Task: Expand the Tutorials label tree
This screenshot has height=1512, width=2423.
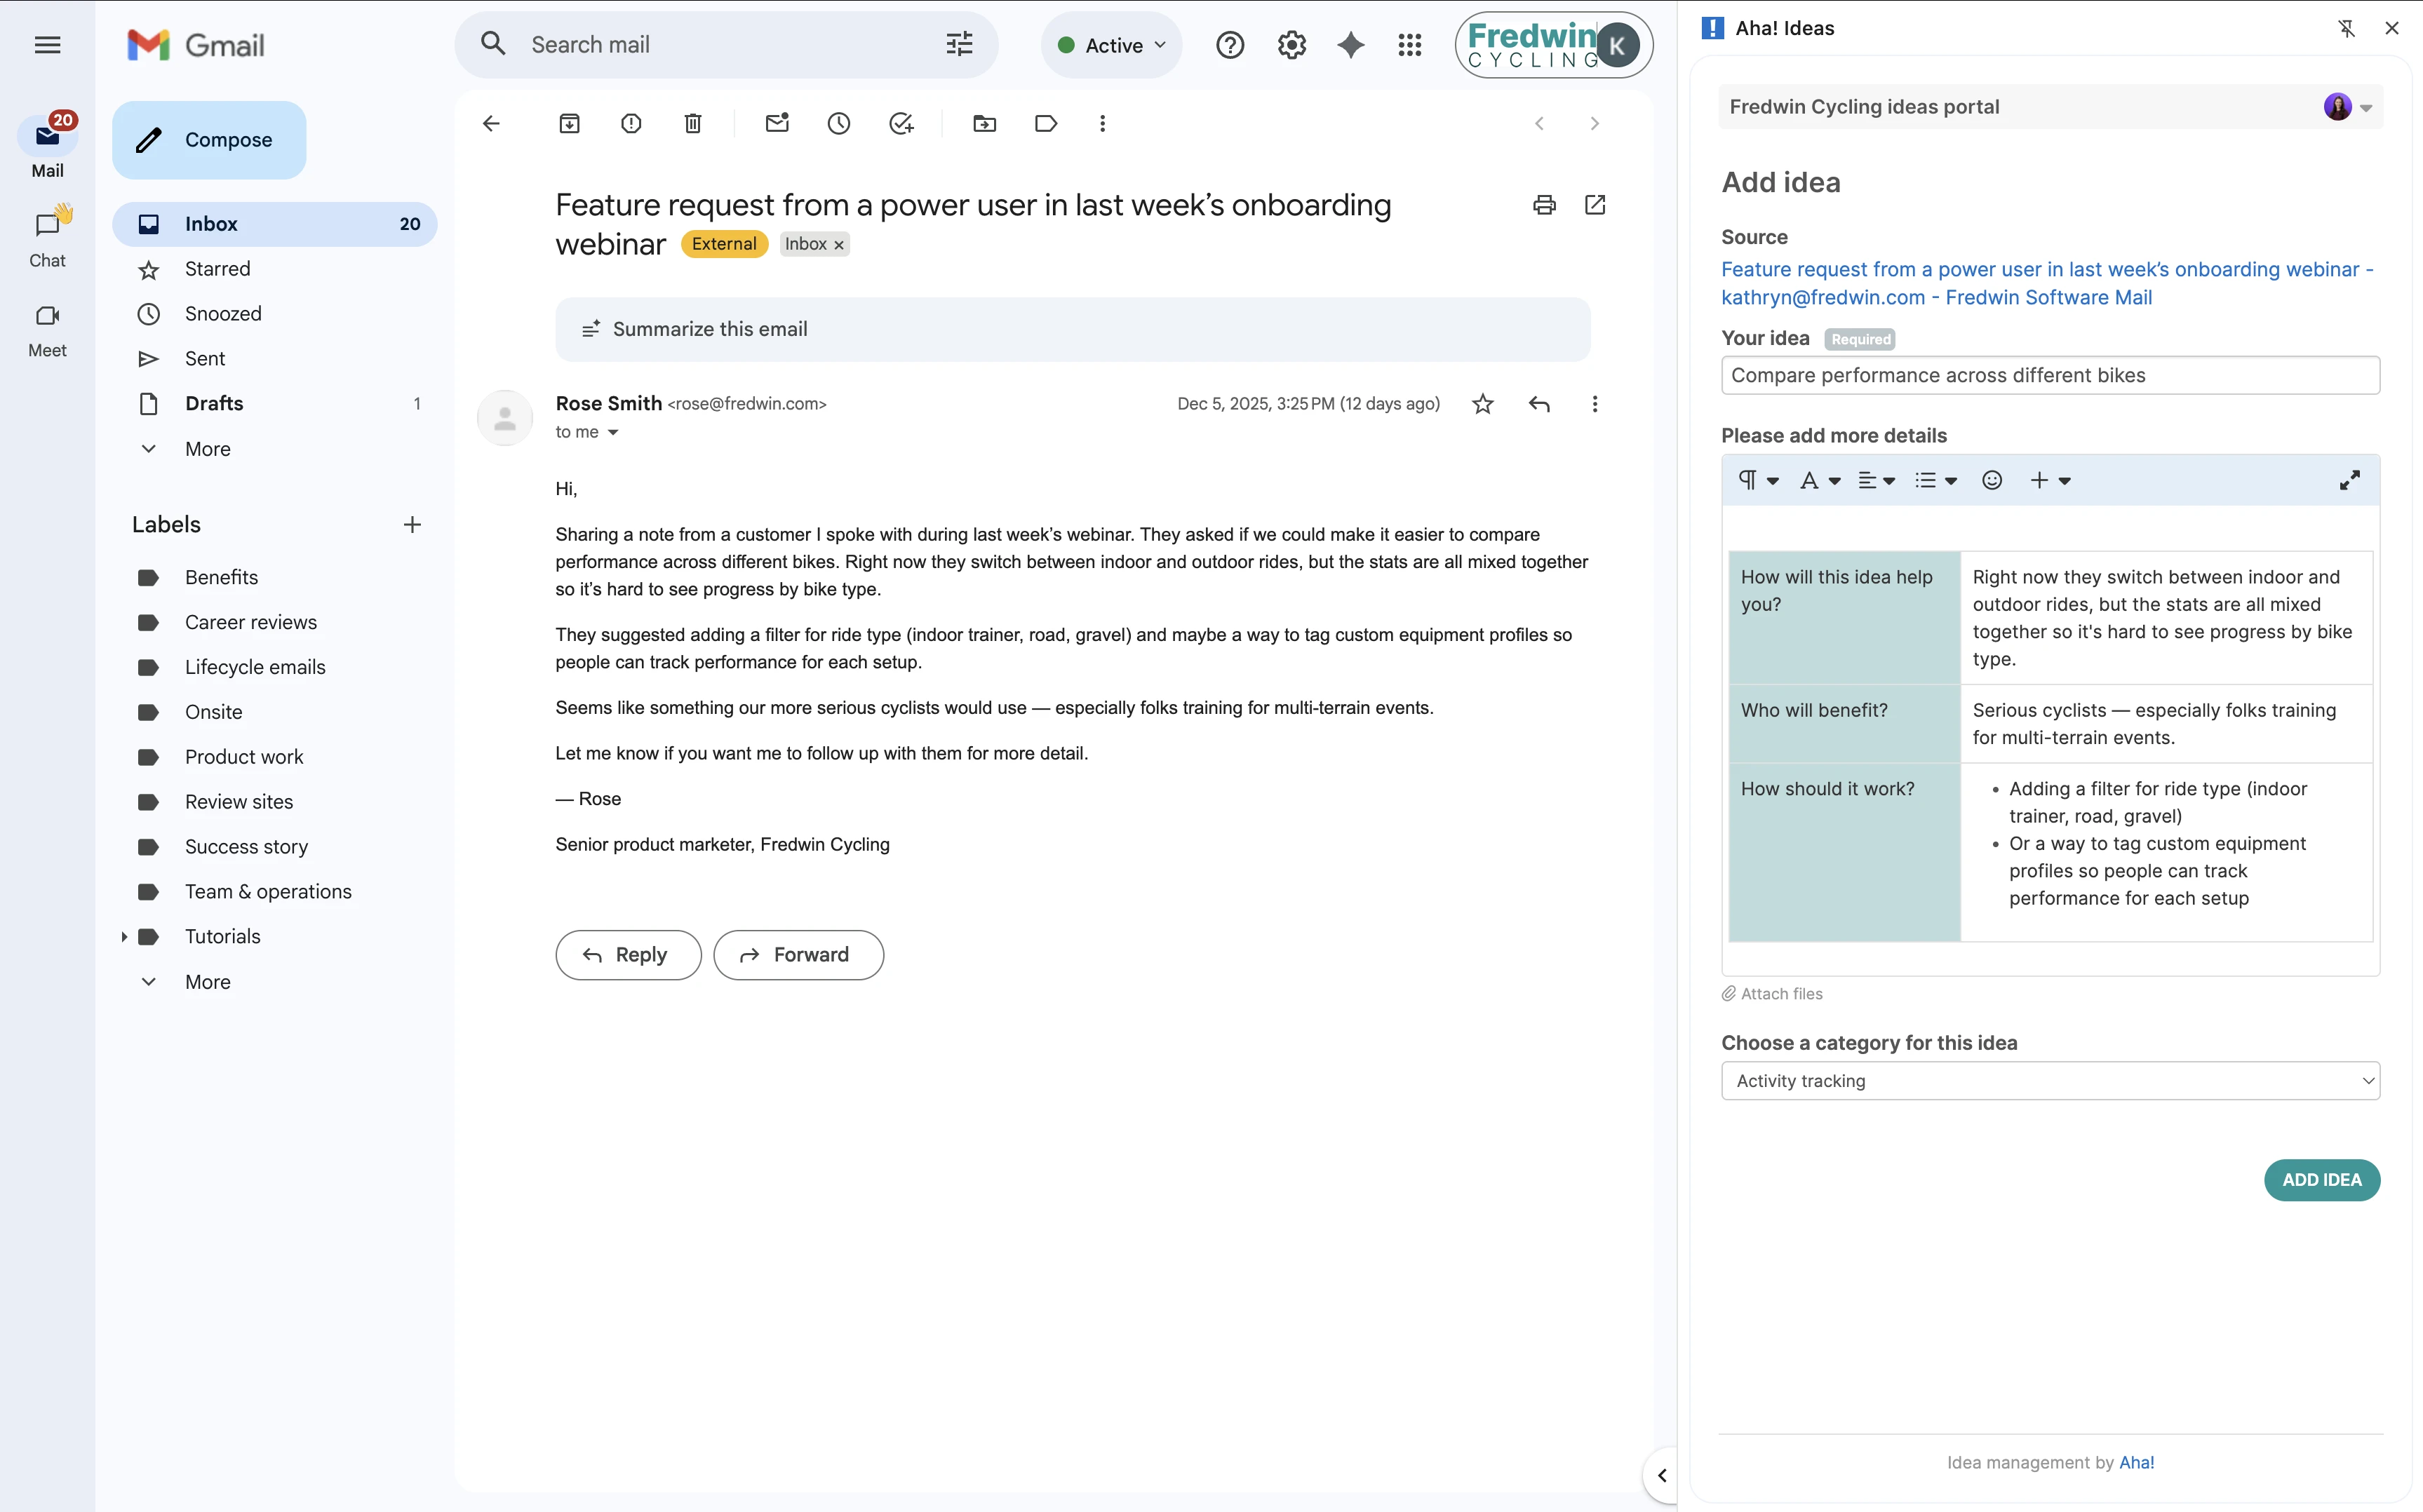Action: 124,937
